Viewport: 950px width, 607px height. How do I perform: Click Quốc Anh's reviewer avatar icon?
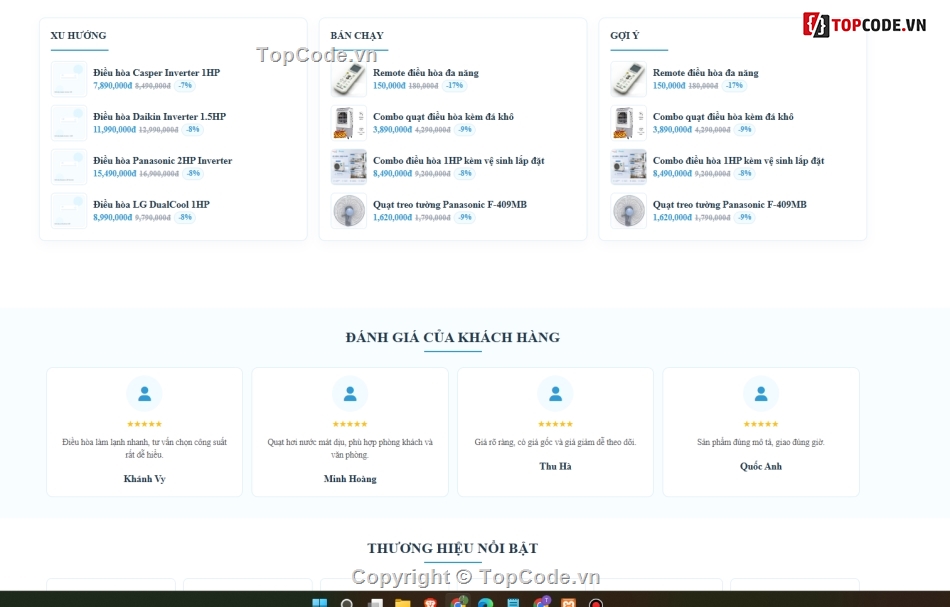(761, 394)
